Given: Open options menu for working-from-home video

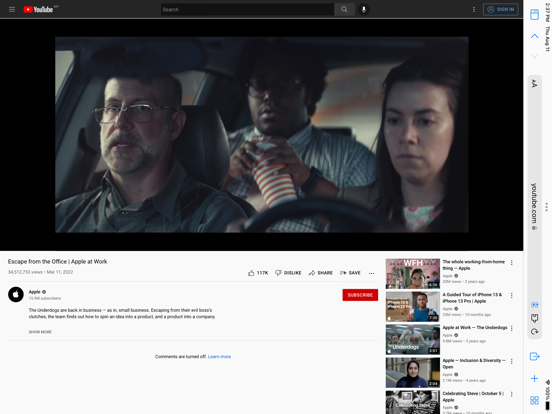Looking at the screenshot, I should [x=512, y=263].
